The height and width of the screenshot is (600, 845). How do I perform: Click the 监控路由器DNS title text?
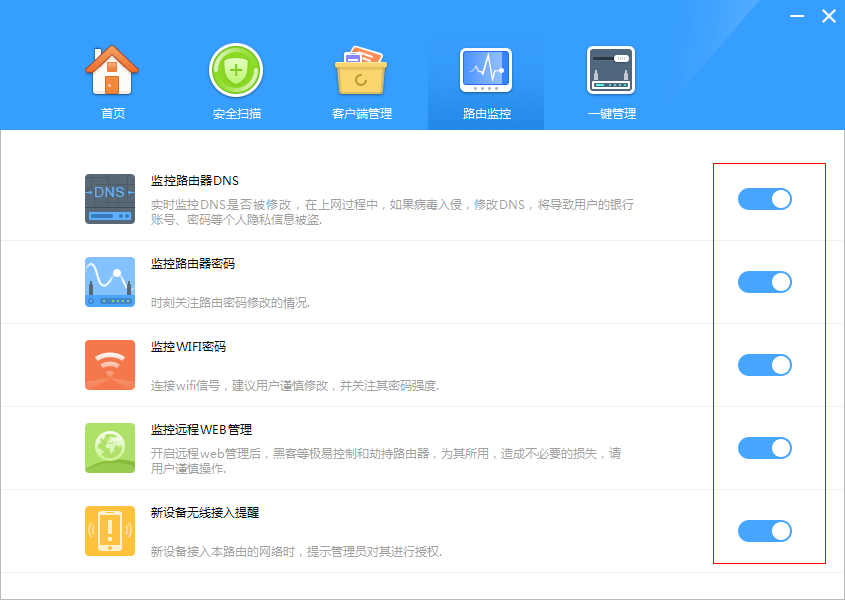tap(195, 181)
